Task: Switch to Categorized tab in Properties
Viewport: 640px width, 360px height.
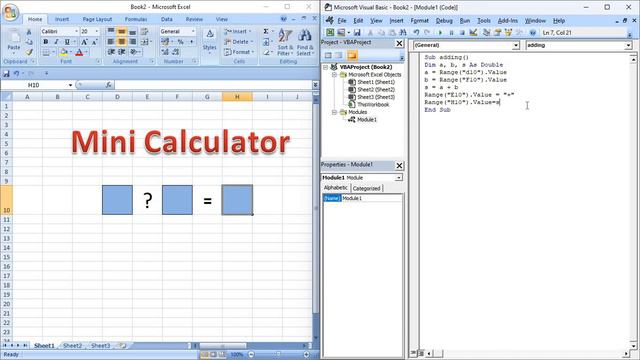Action: [366, 188]
